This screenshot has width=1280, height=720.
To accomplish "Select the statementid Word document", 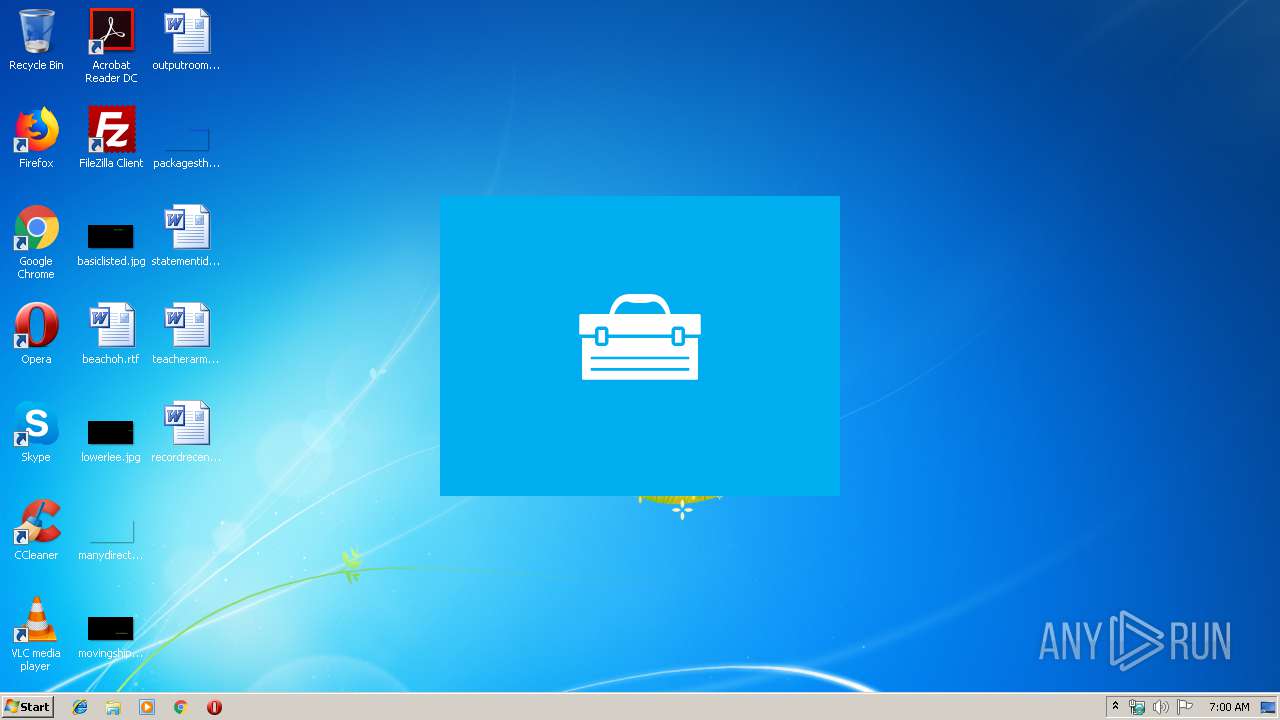I will (186, 236).
